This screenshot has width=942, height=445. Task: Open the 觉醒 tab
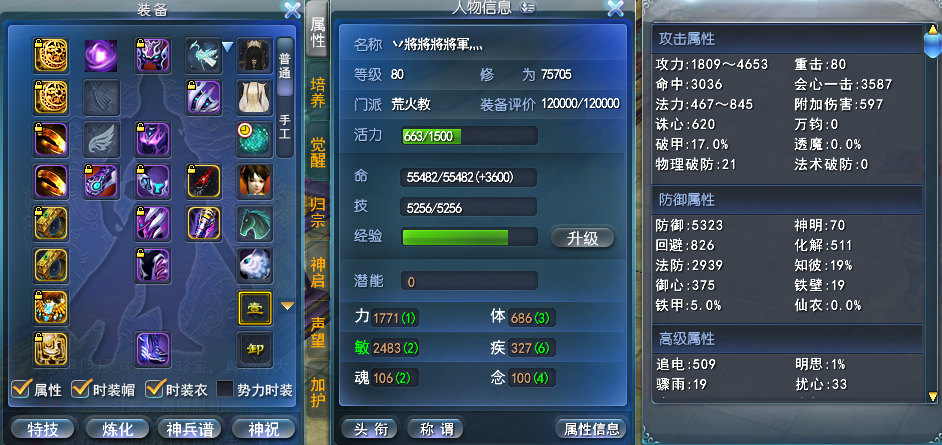(x=317, y=152)
